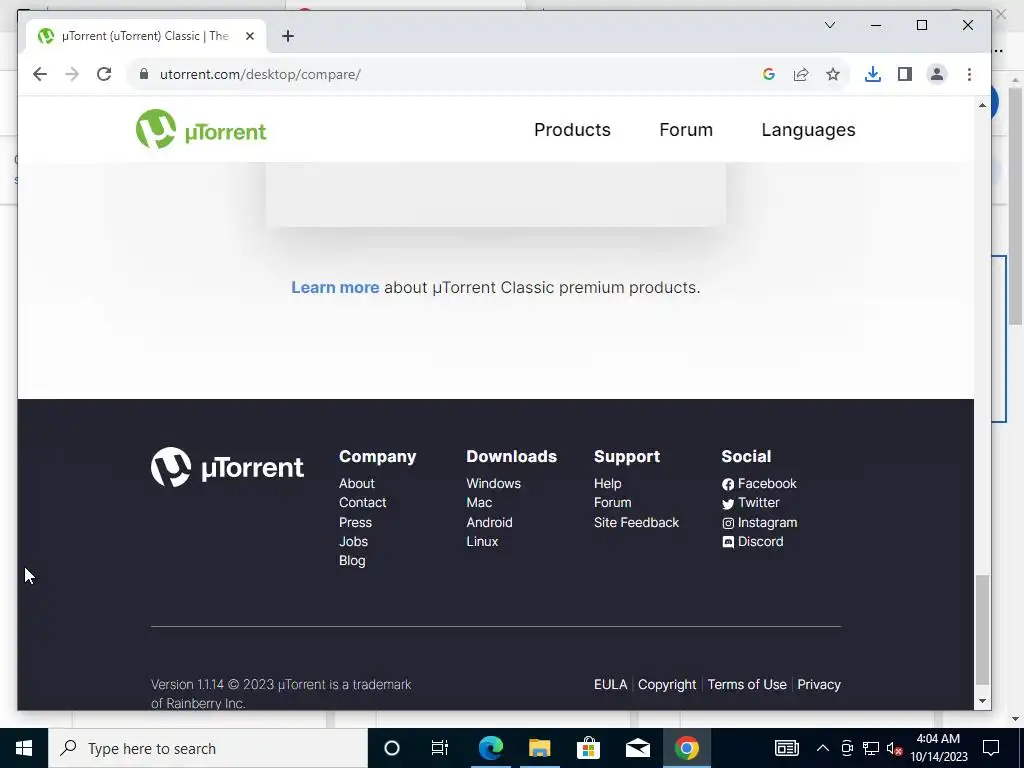This screenshot has height=768, width=1024.
Task: Open new tab with plus button
Action: pyautogui.click(x=287, y=36)
